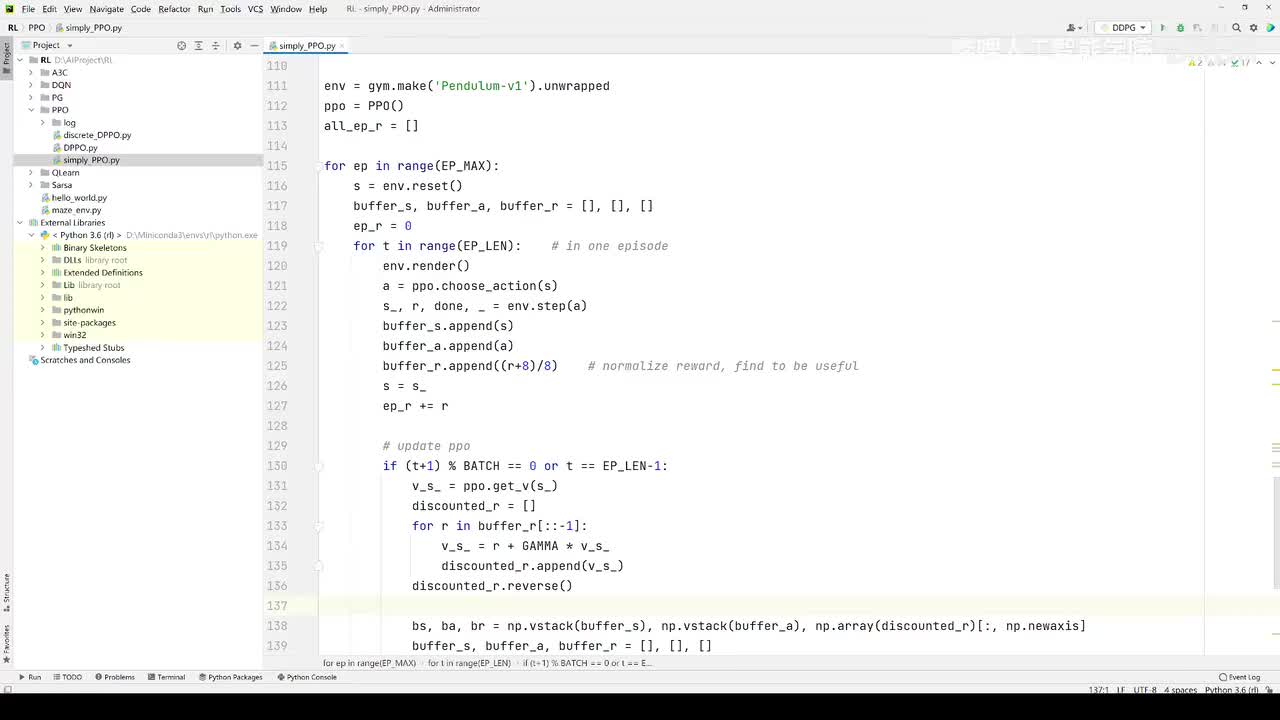Open the Event Log from status bar
Screen dimensions: 1280x720
1240,677
